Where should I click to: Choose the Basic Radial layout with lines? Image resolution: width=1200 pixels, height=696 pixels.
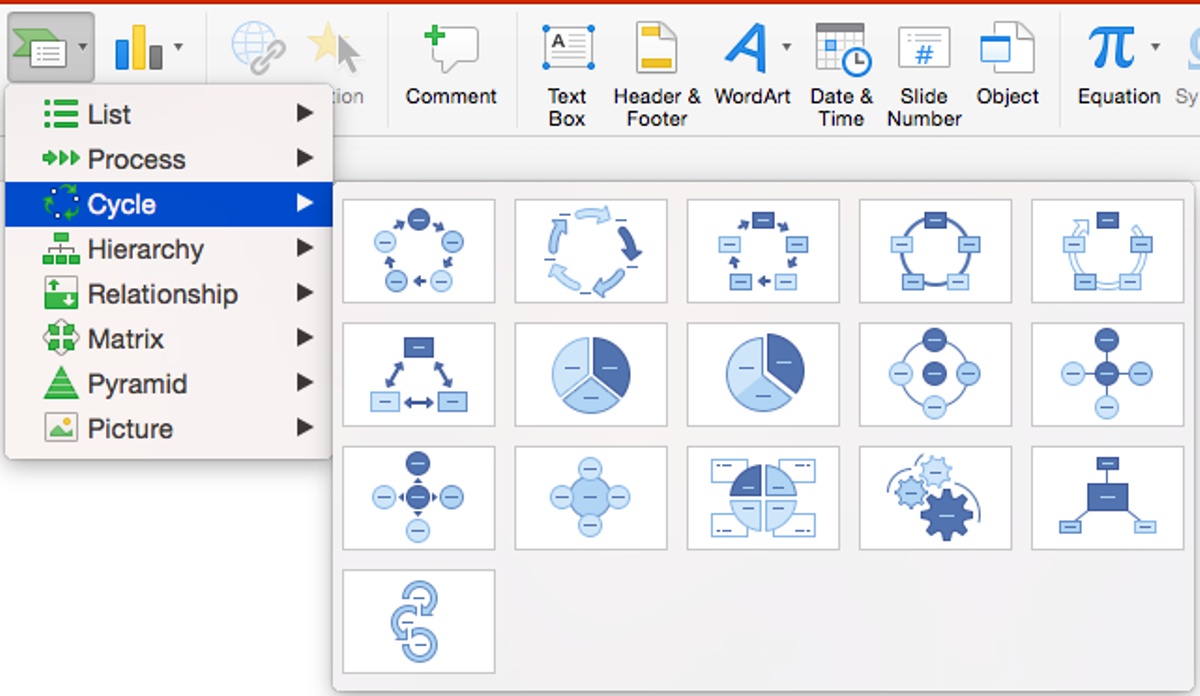1107,375
